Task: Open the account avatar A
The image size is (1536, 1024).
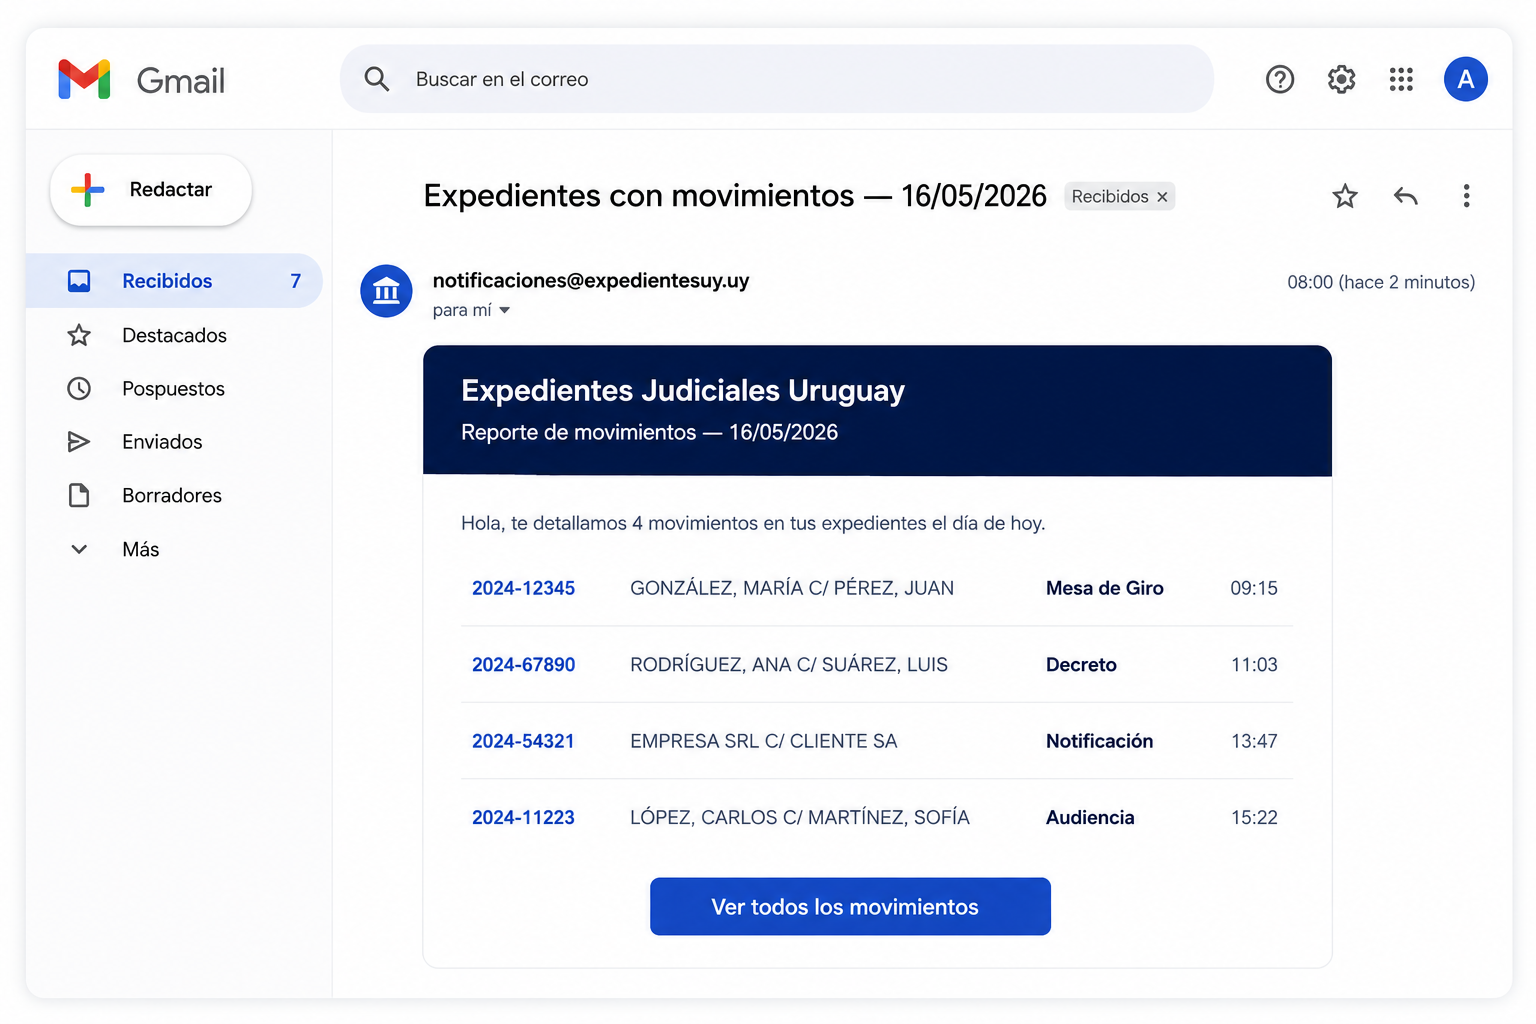Action: 1466,79
